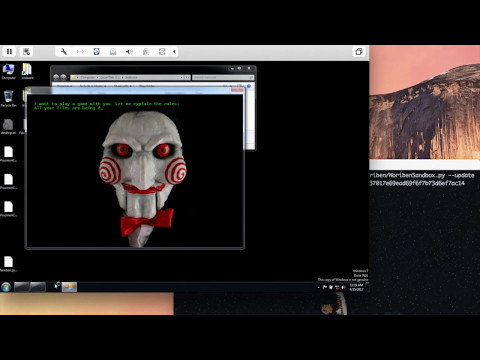Toggle the VM sound speaker icon
Screen dimensions: 480x360
(129, 52)
